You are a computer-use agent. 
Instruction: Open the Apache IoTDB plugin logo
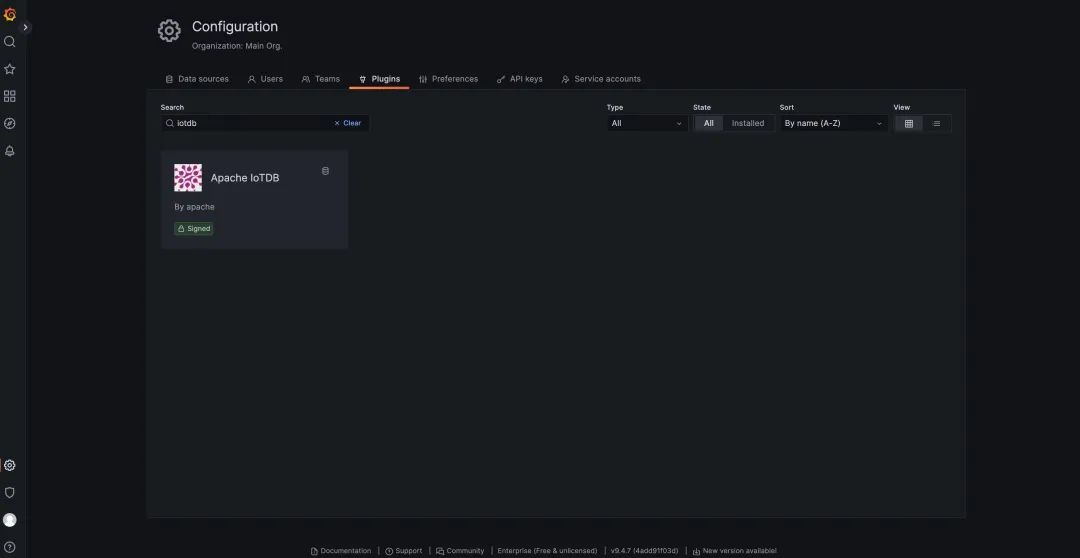[188, 178]
